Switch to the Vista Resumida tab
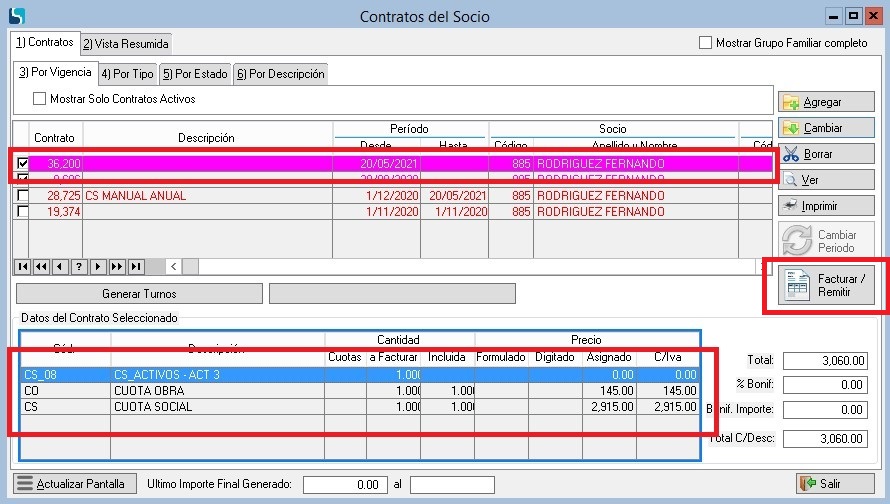Image resolution: width=890 pixels, height=504 pixels. pos(126,44)
